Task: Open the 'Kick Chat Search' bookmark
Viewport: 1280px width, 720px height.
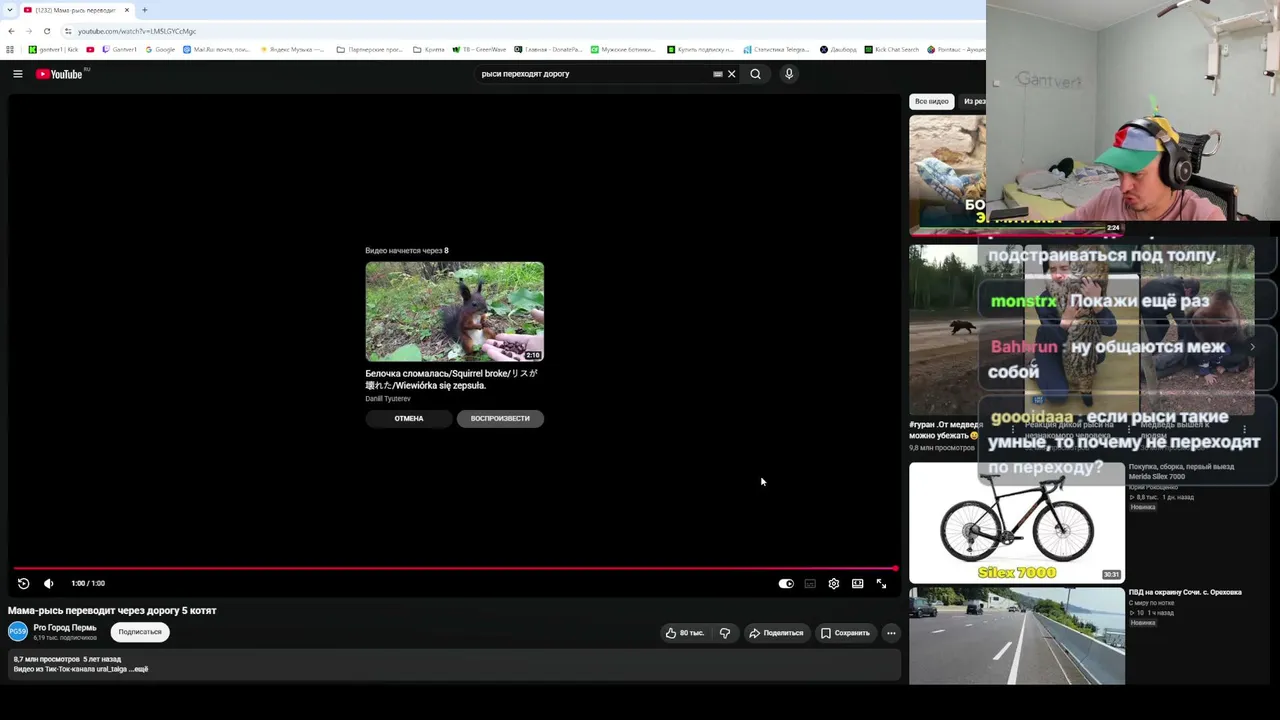Action: [x=892, y=49]
